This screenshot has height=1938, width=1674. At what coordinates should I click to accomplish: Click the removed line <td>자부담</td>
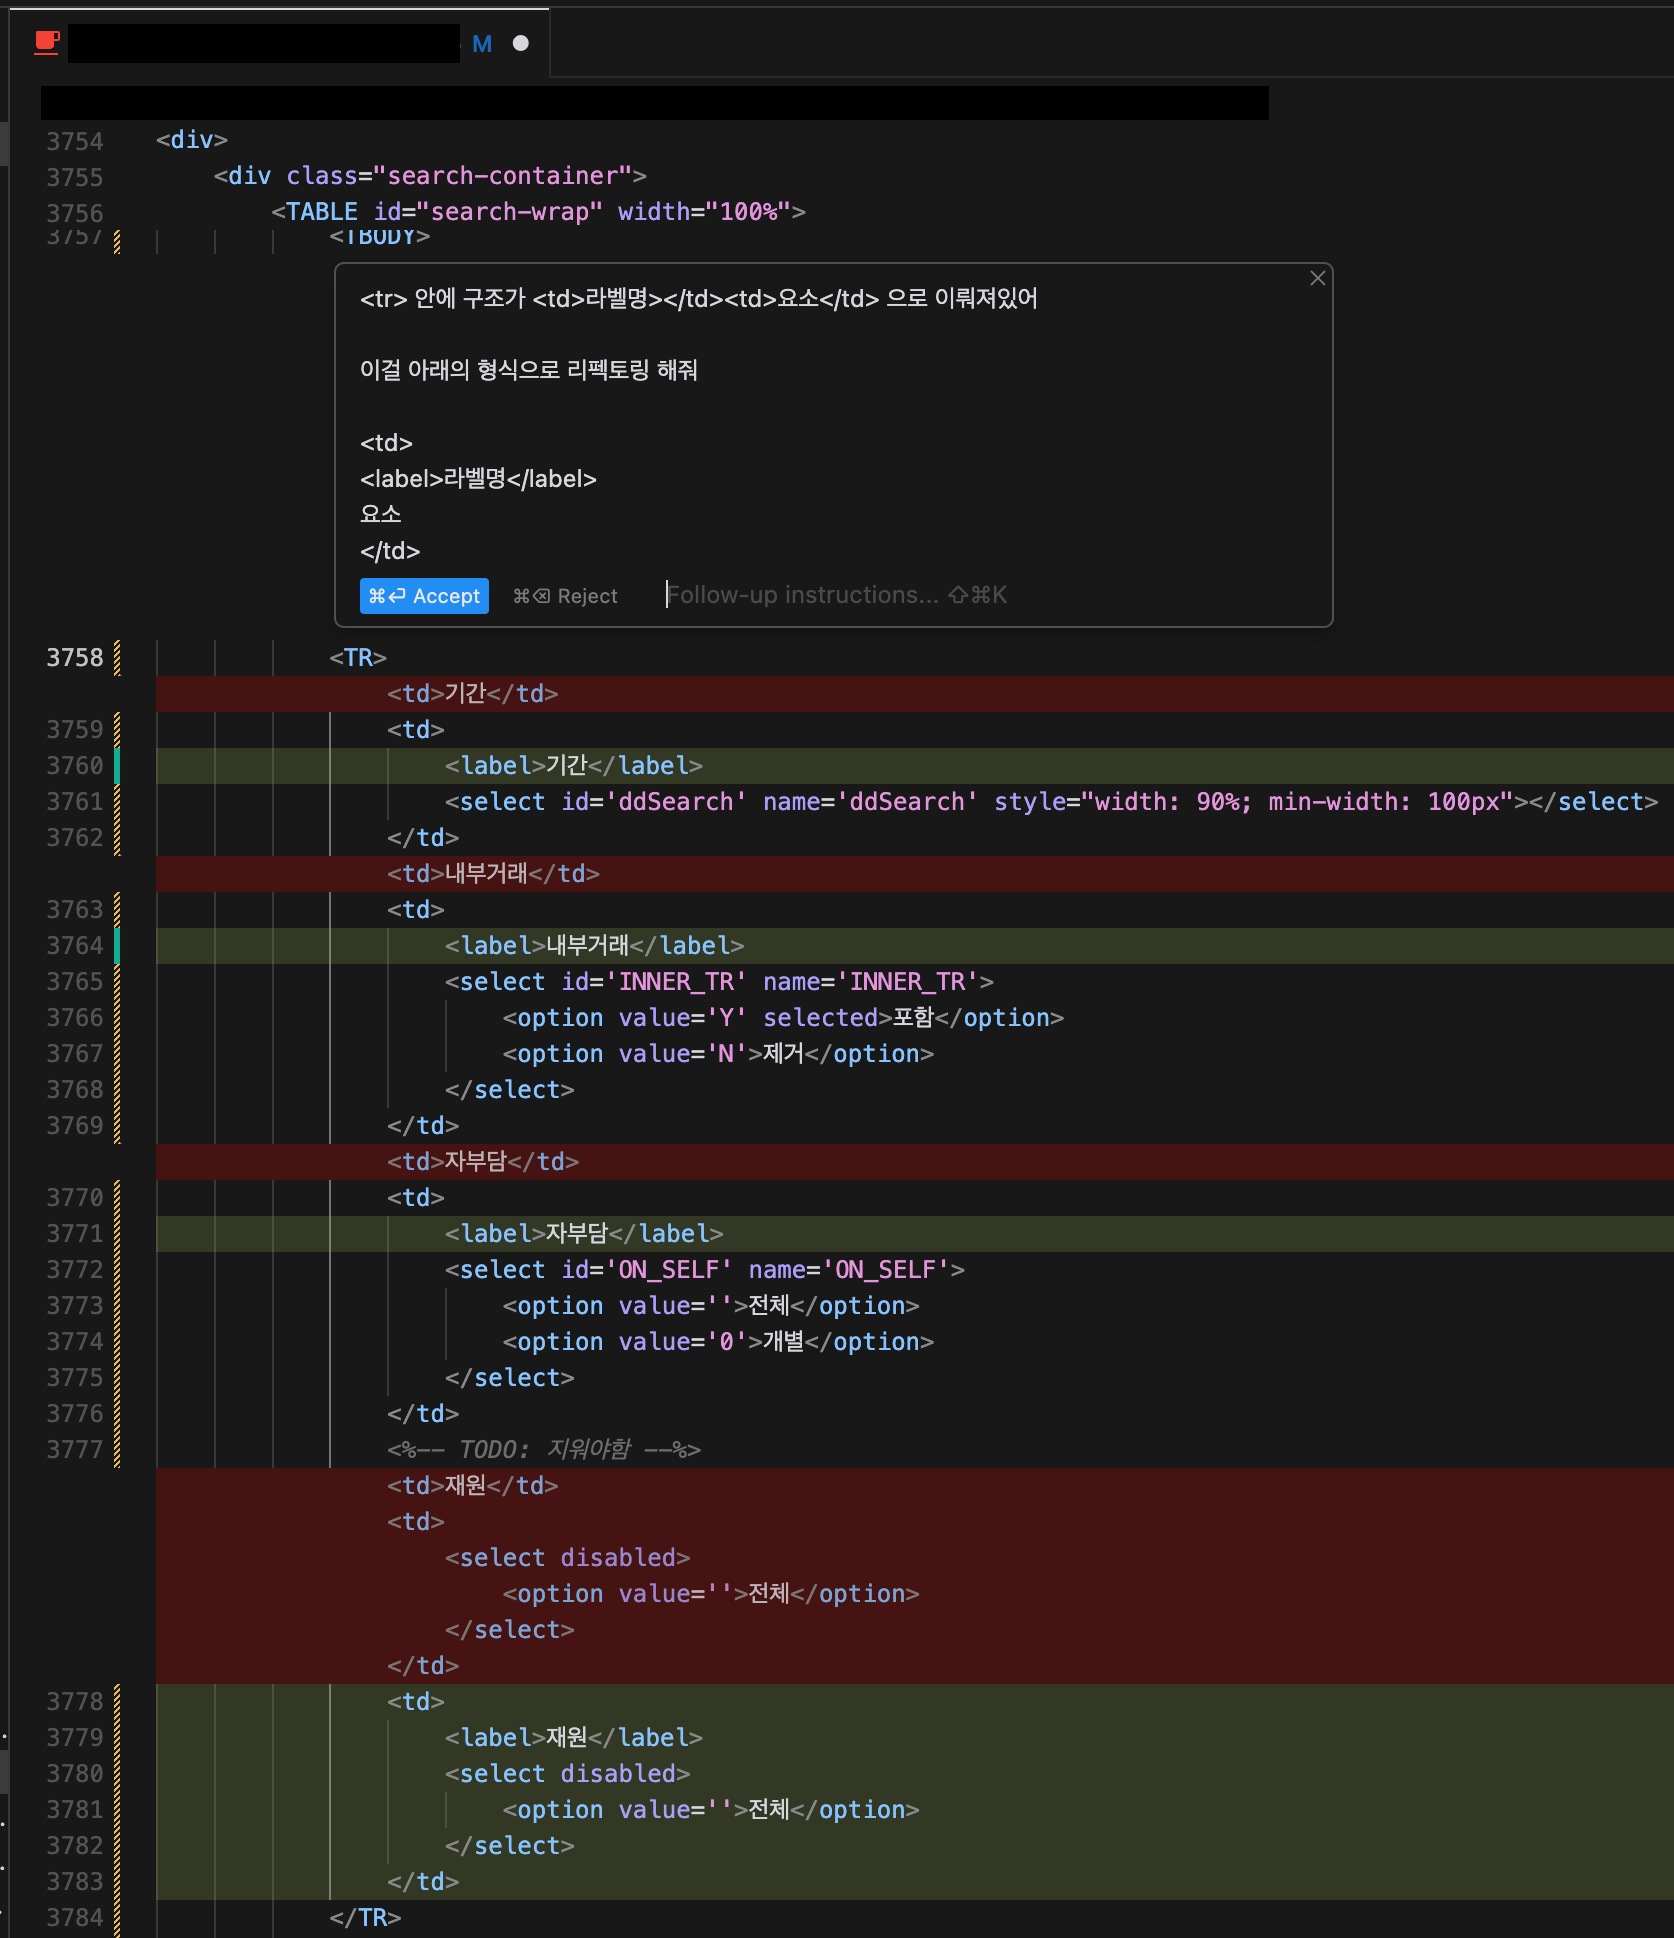pyautogui.click(x=483, y=1162)
